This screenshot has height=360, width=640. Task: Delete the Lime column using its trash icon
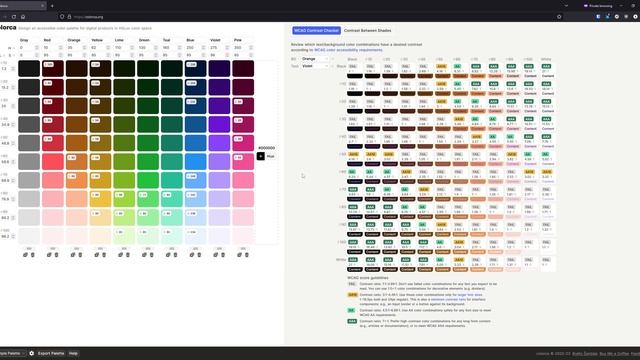pos(128,255)
